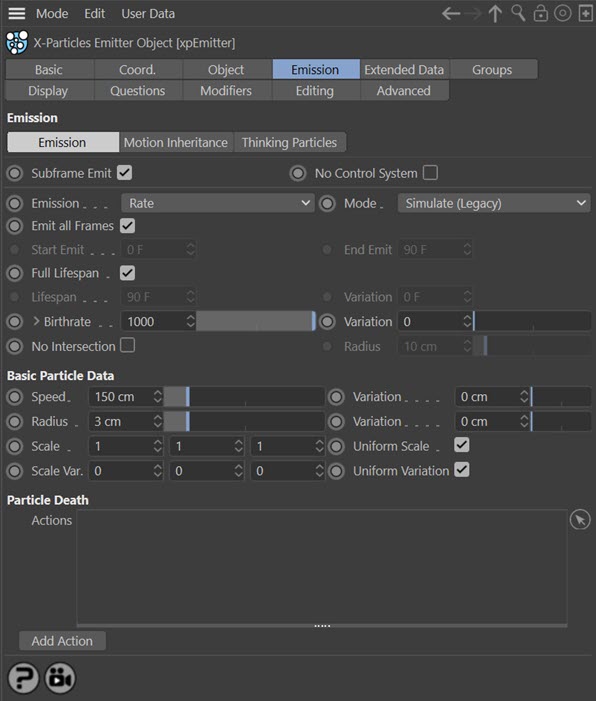The image size is (596, 701).
Task: Click the Birthrate slider bar
Action: click(x=256, y=321)
